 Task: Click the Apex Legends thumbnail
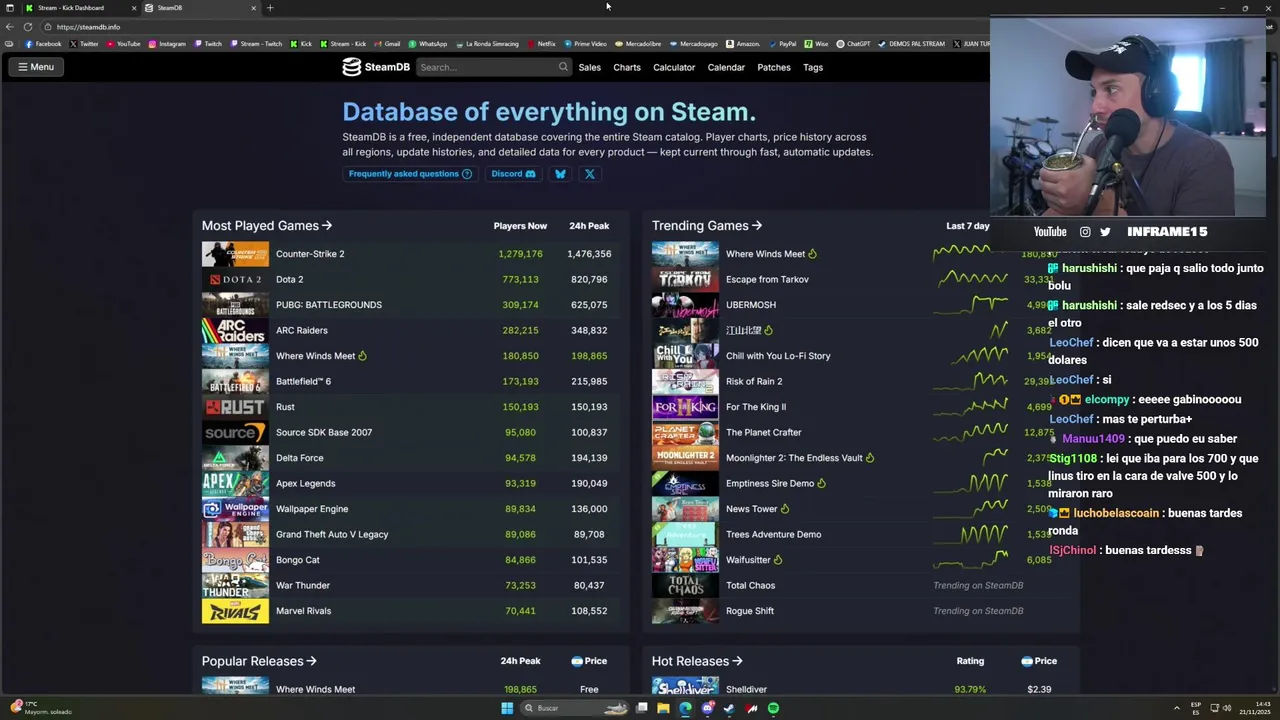coord(235,483)
